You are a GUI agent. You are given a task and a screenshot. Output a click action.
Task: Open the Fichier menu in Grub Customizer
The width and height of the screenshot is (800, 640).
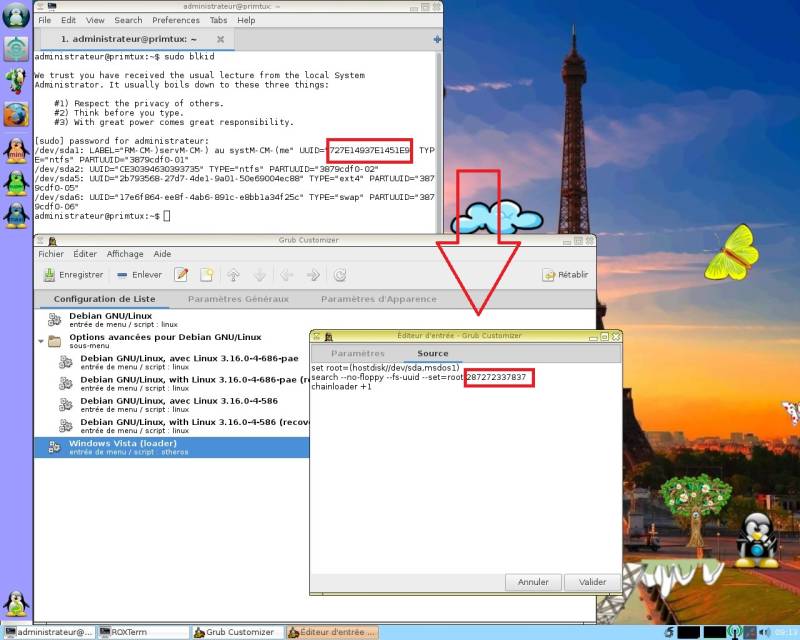[51, 254]
